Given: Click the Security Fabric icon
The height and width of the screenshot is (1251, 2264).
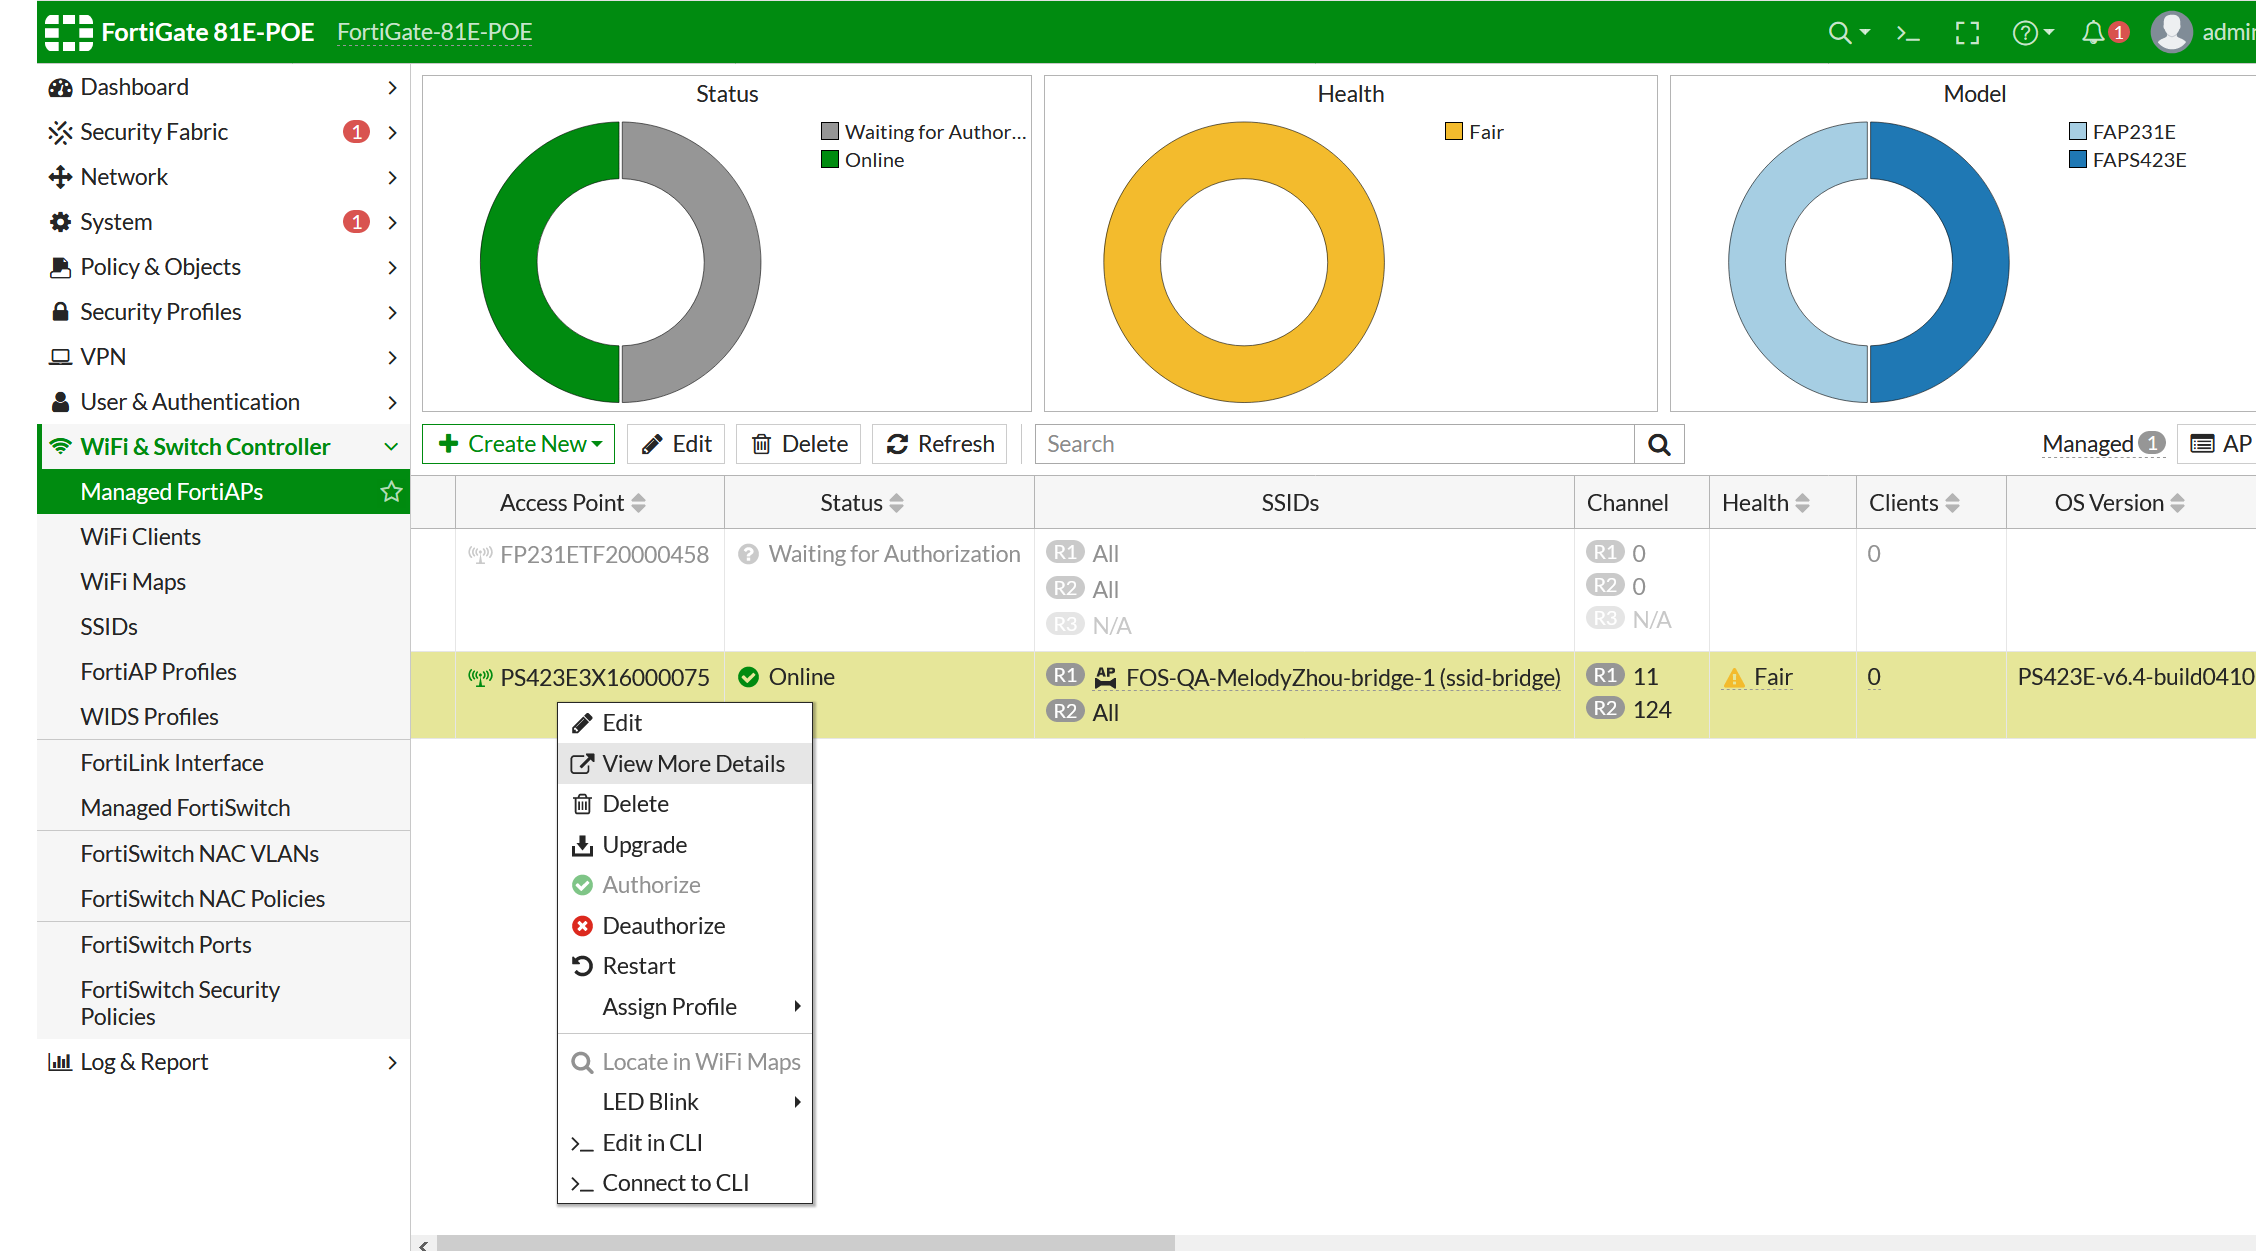Looking at the screenshot, I should click(60, 132).
